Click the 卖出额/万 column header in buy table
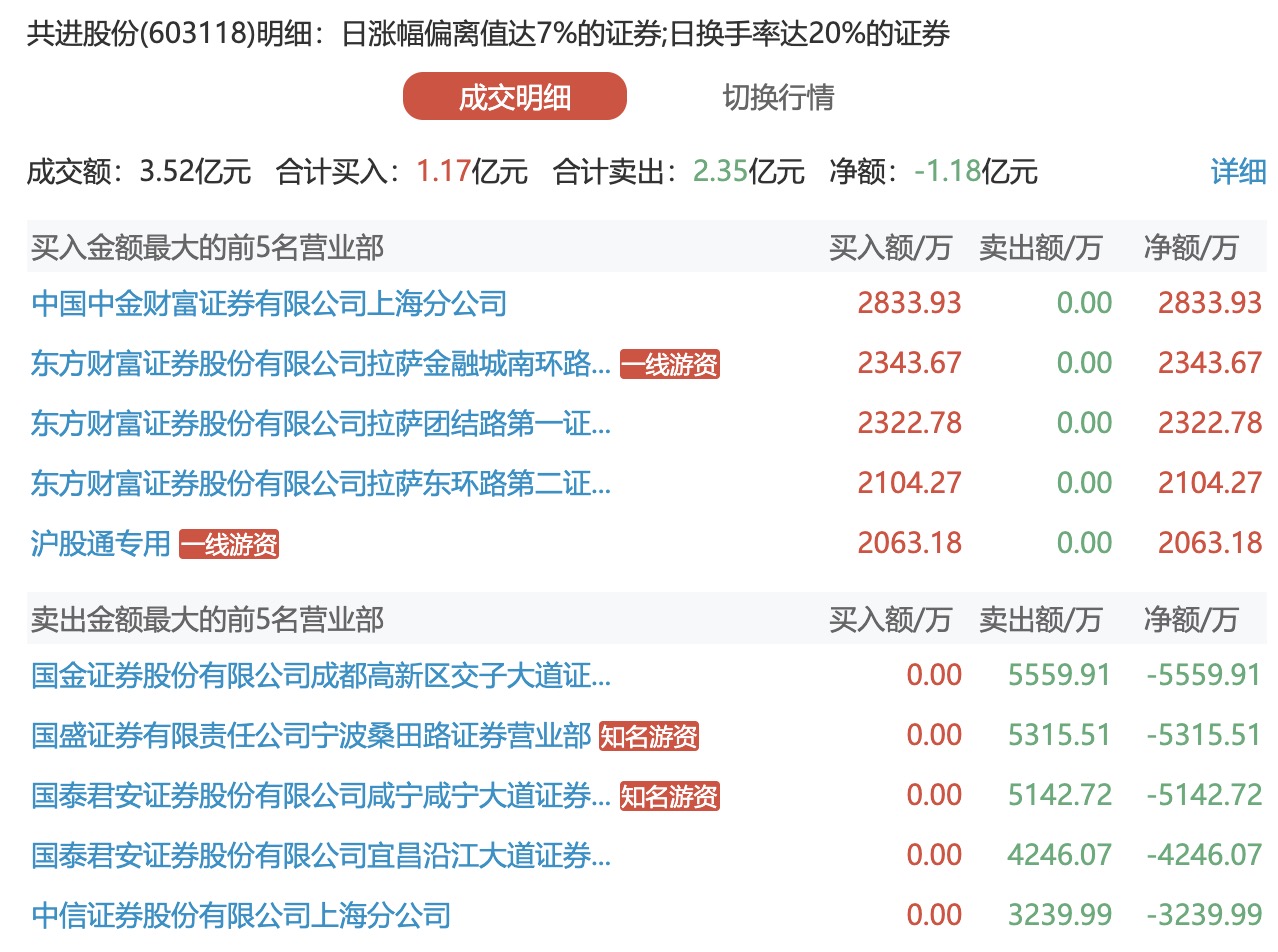This screenshot has width=1278, height=952. coord(1040,248)
